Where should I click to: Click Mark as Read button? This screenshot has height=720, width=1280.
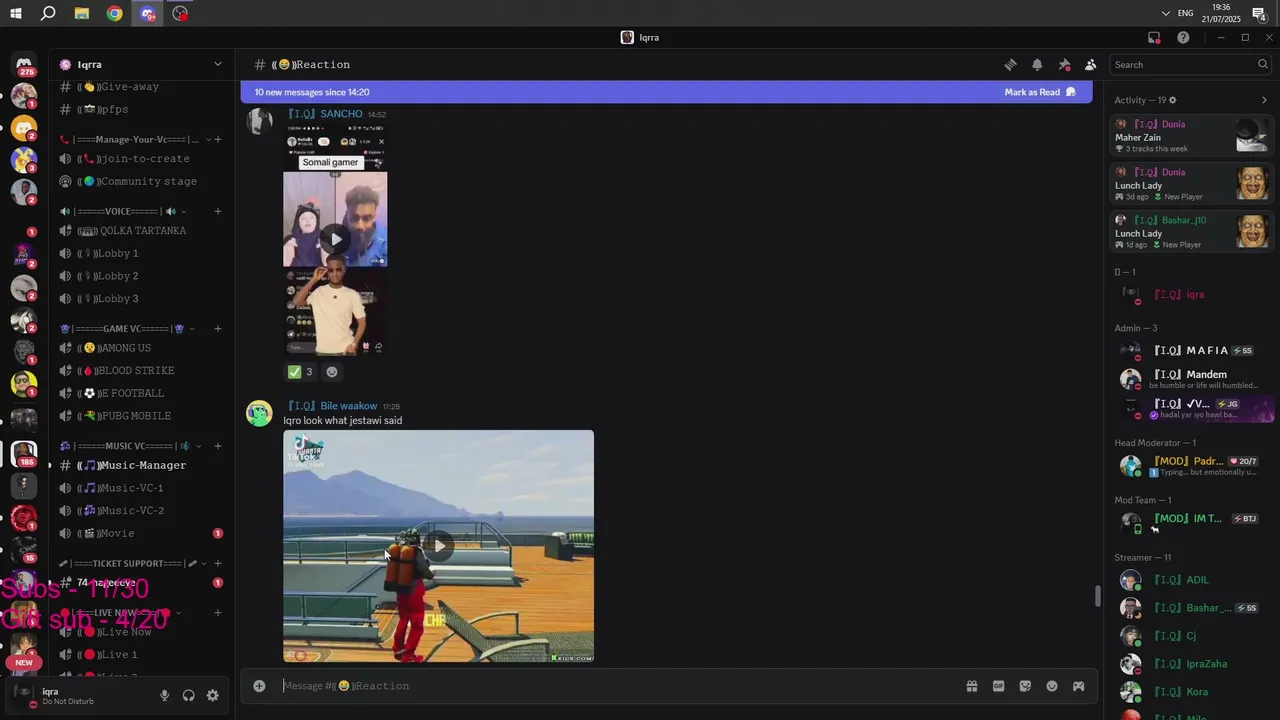coord(1040,92)
